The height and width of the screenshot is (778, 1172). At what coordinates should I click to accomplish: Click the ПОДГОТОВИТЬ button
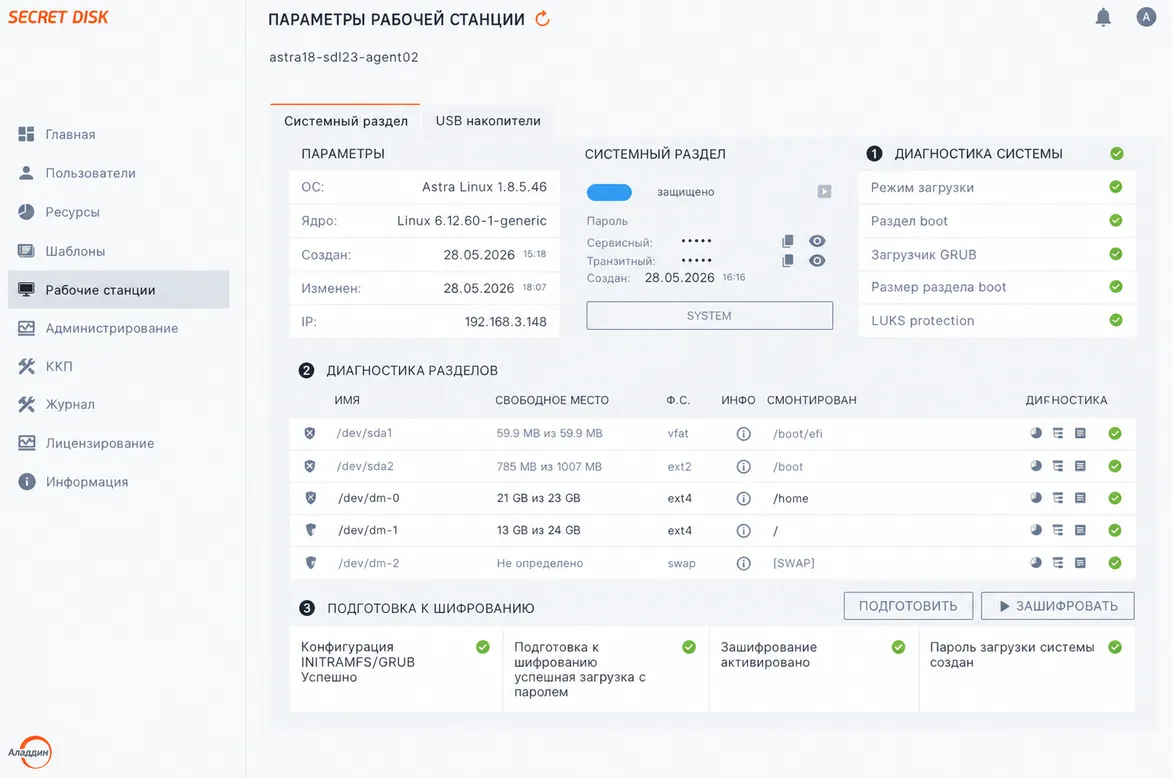click(x=908, y=606)
